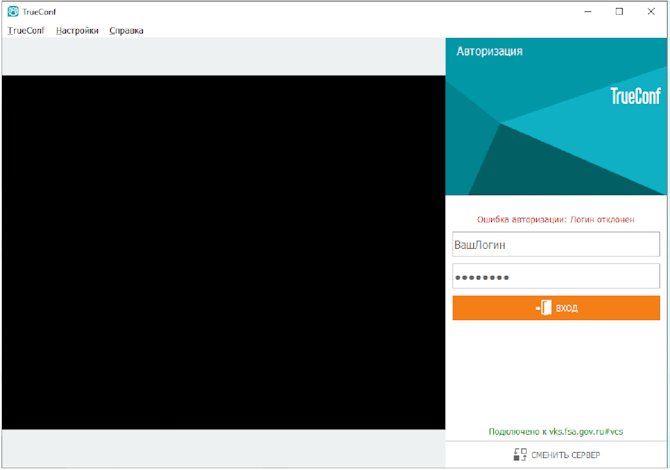Image resolution: width=670 pixels, height=470 pixels.
Task: Click the green Подключено к vks.fsa.gov.ru status text
Action: [x=555, y=432]
